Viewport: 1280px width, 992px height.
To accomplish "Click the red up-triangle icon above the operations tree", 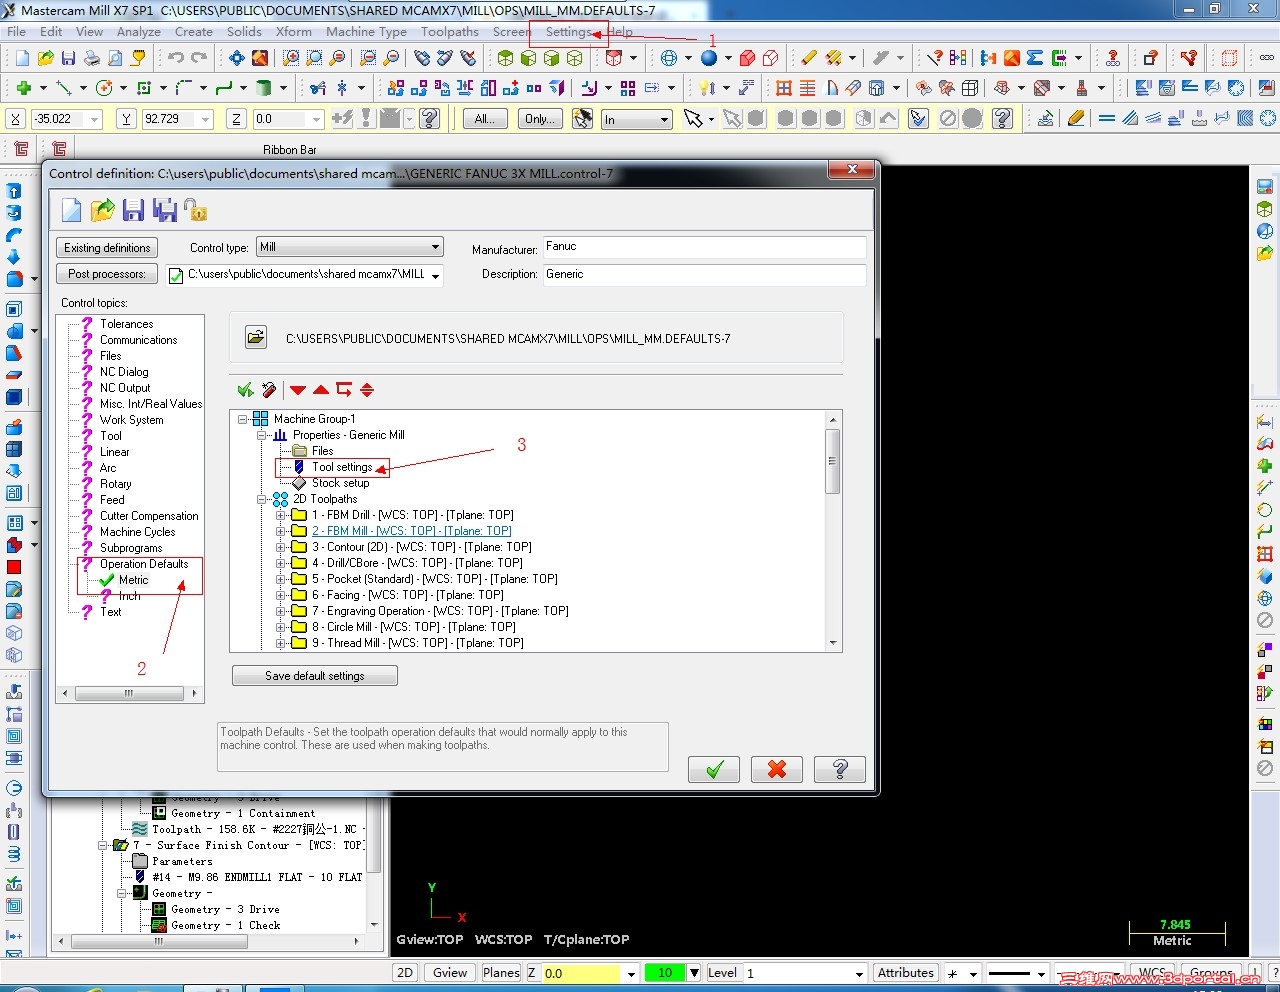I will 321,390.
